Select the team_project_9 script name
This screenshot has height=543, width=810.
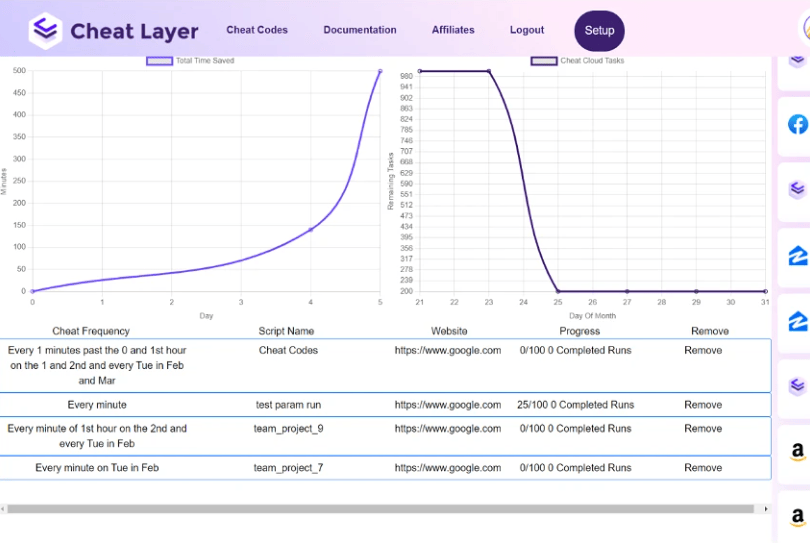point(288,428)
